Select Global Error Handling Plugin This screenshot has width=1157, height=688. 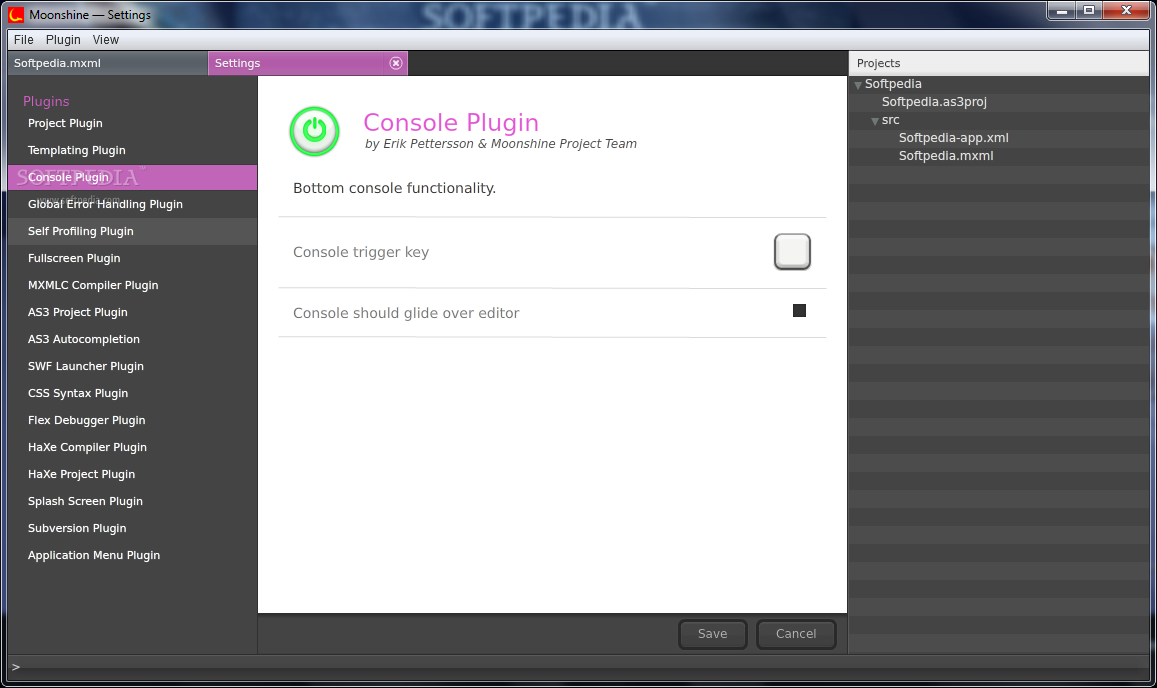pos(133,204)
